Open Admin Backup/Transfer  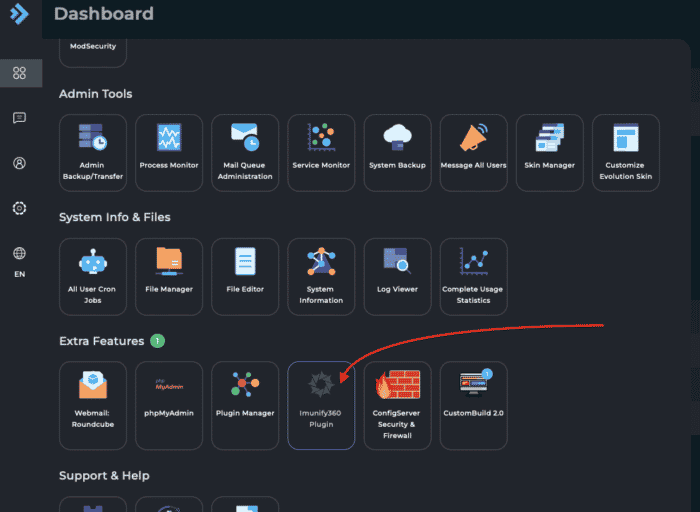point(92,152)
